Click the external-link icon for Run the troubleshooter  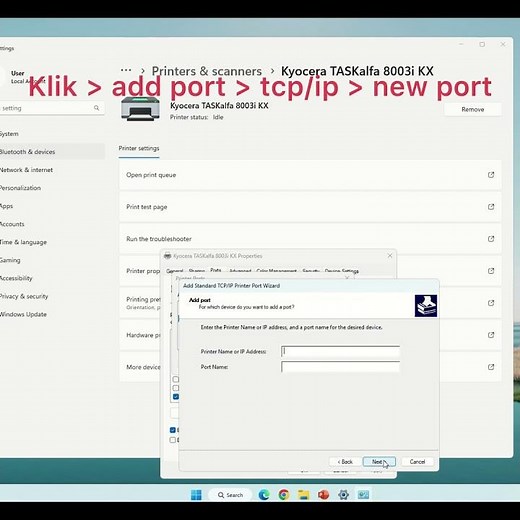(x=491, y=239)
